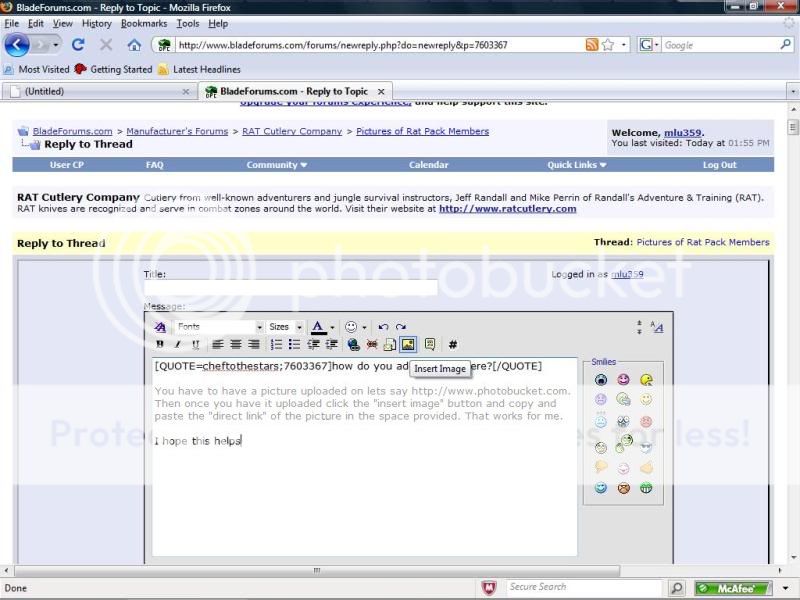The height and width of the screenshot is (600, 800).
Task: Undo the last edit in editor
Action: tap(384, 327)
